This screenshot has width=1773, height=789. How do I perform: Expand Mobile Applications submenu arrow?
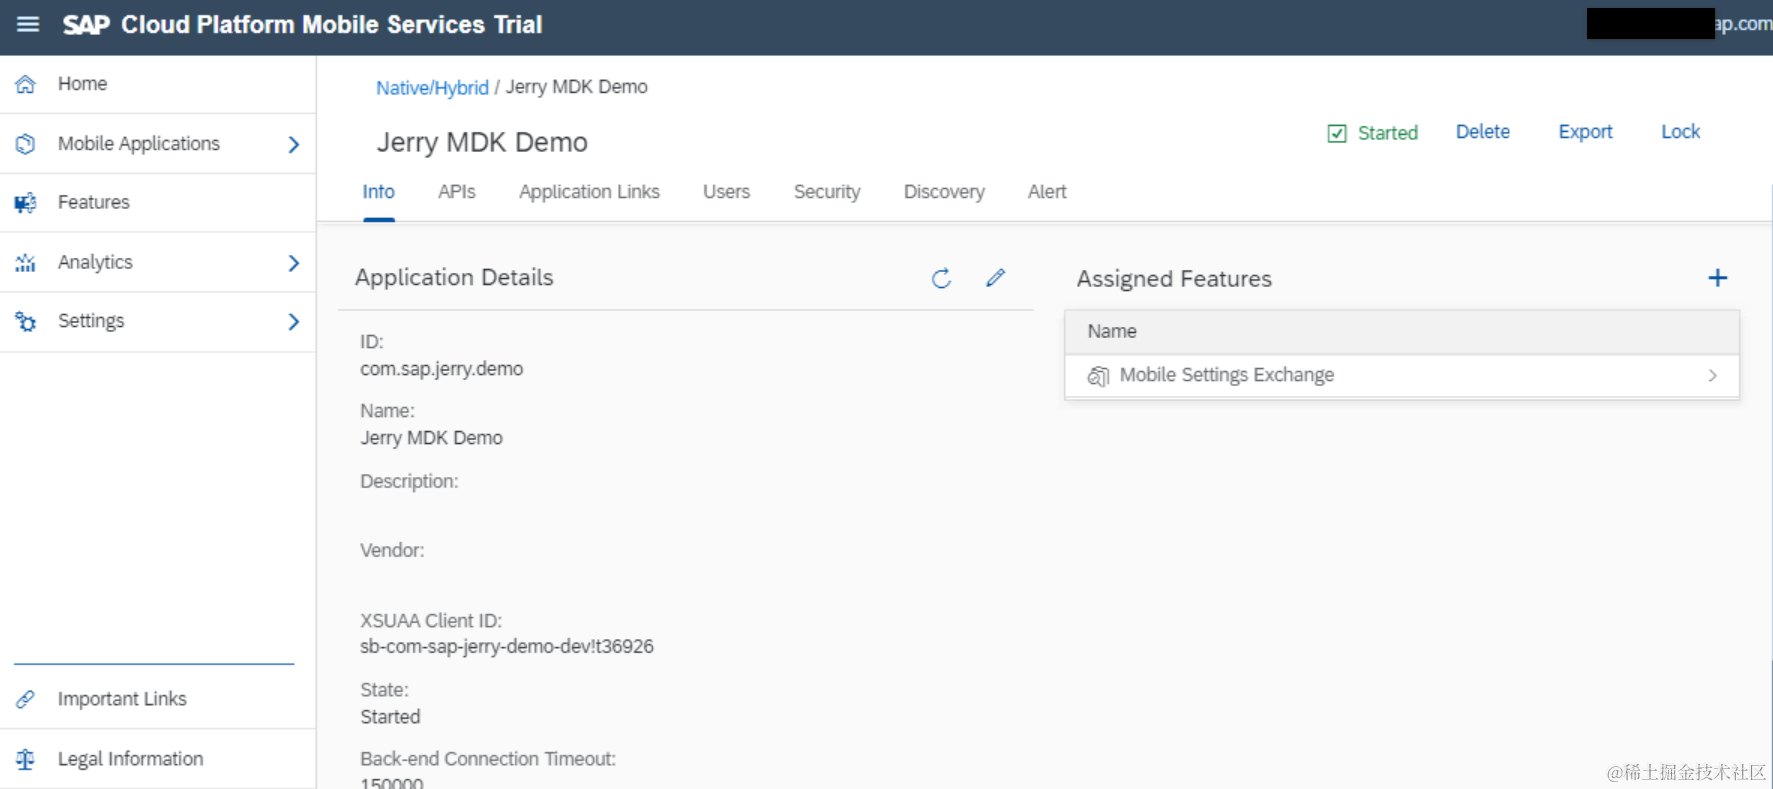click(x=294, y=145)
